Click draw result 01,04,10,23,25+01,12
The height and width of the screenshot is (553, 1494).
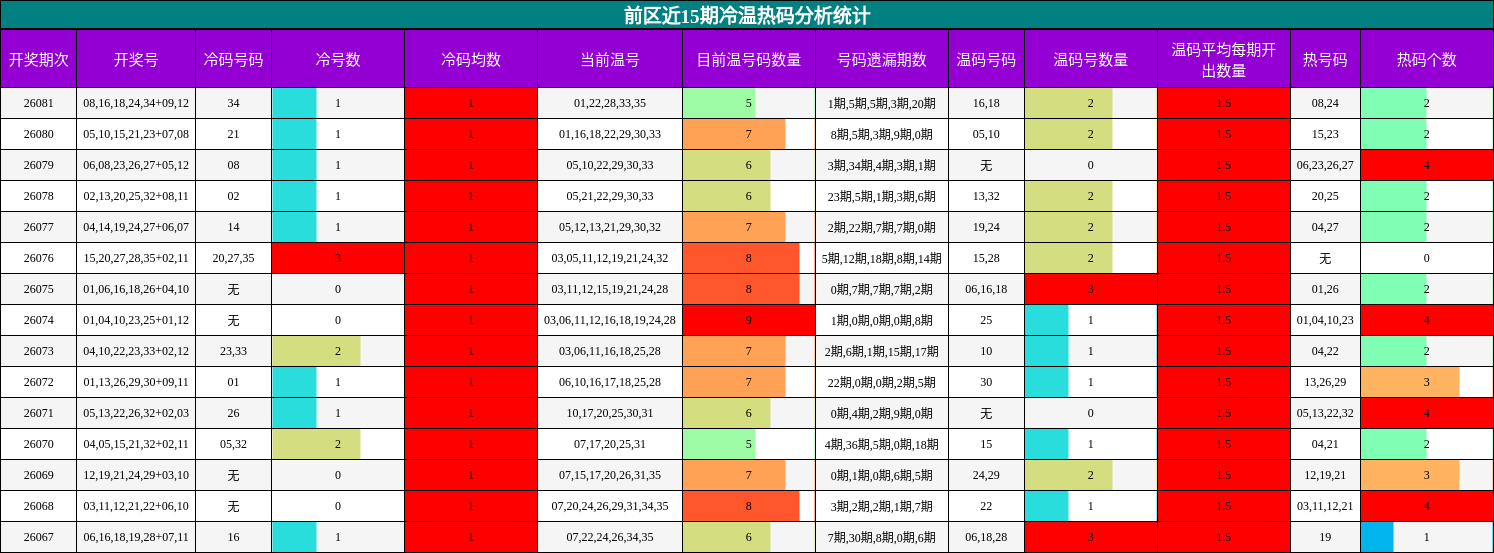point(136,320)
